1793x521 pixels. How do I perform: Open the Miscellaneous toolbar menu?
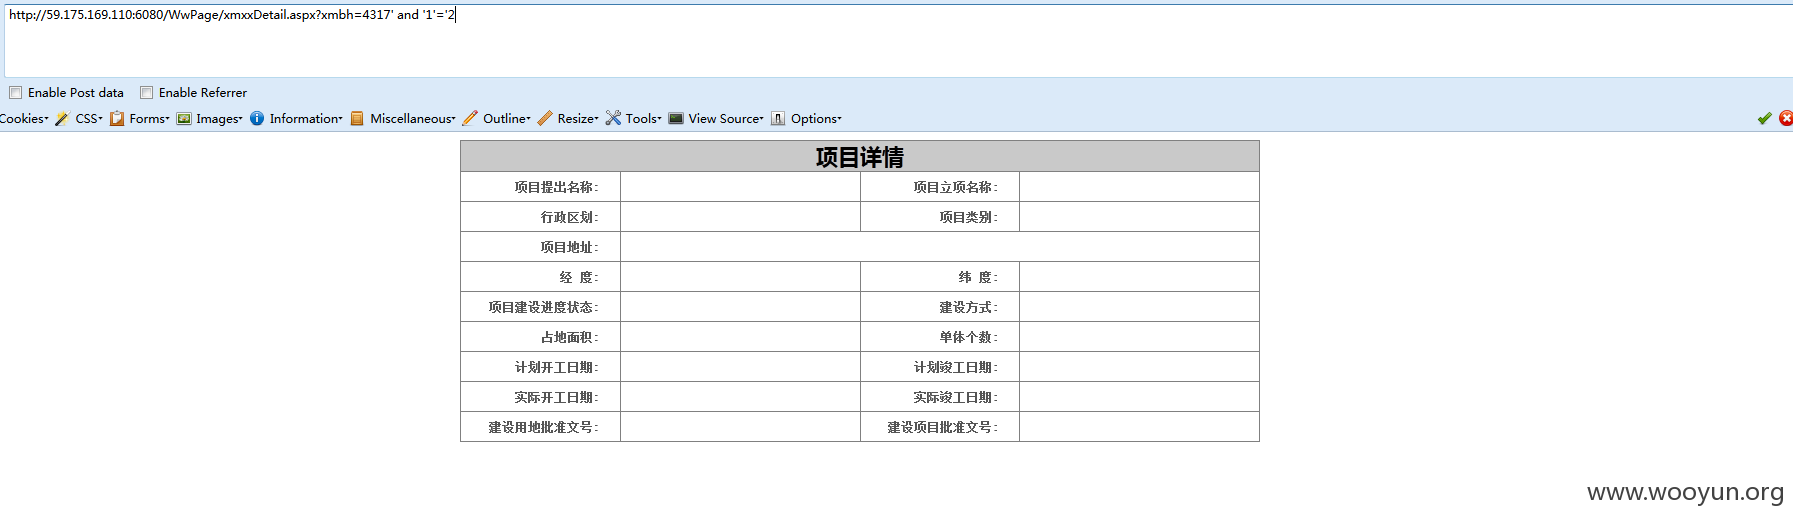(x=413, y=119)
